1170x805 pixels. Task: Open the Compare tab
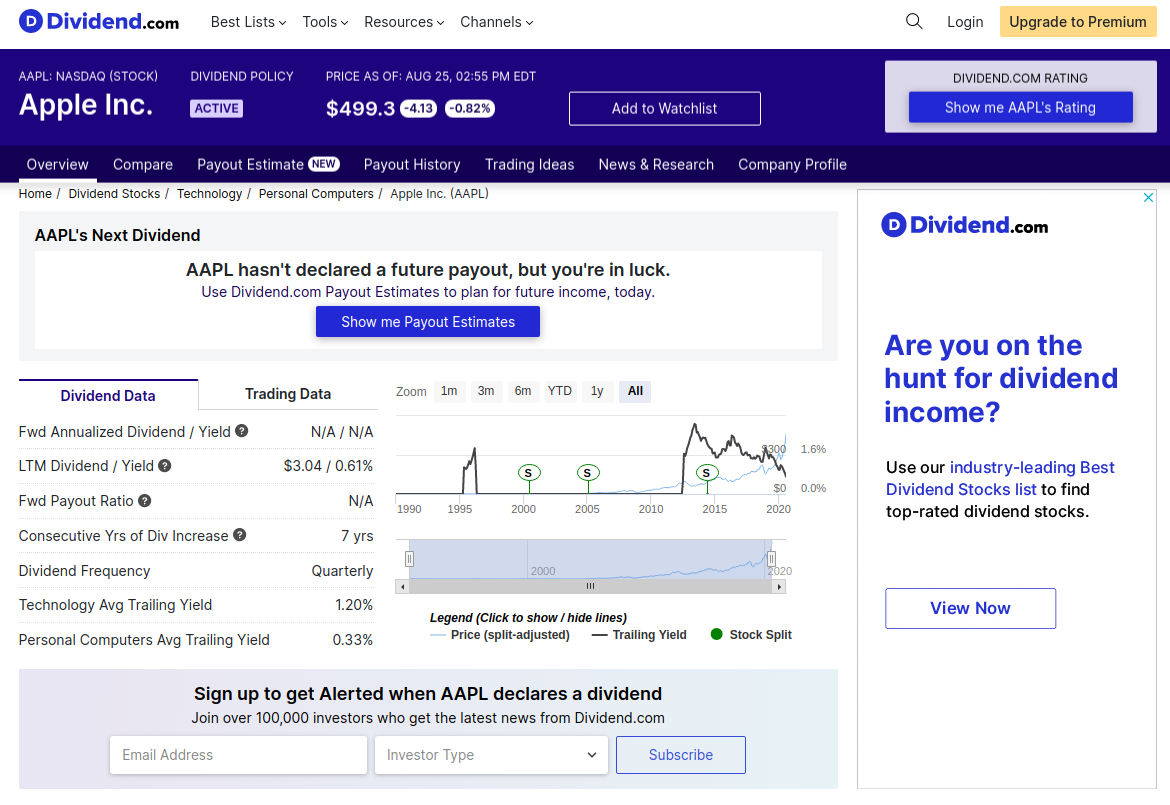tap(143, 164)
